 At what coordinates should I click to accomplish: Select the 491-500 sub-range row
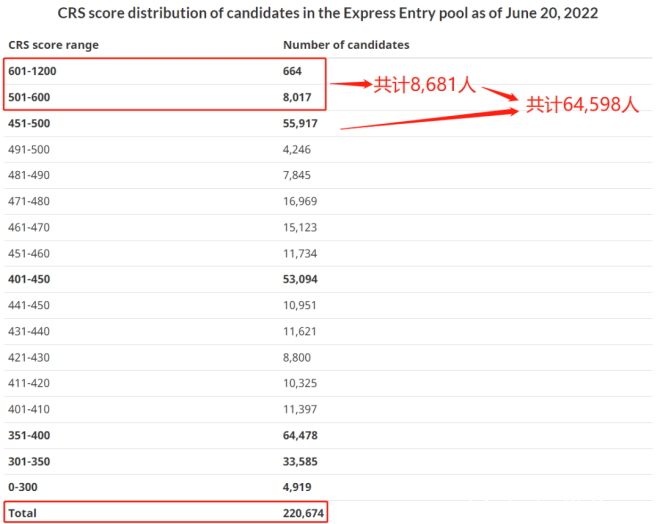(x=328, y=149)
